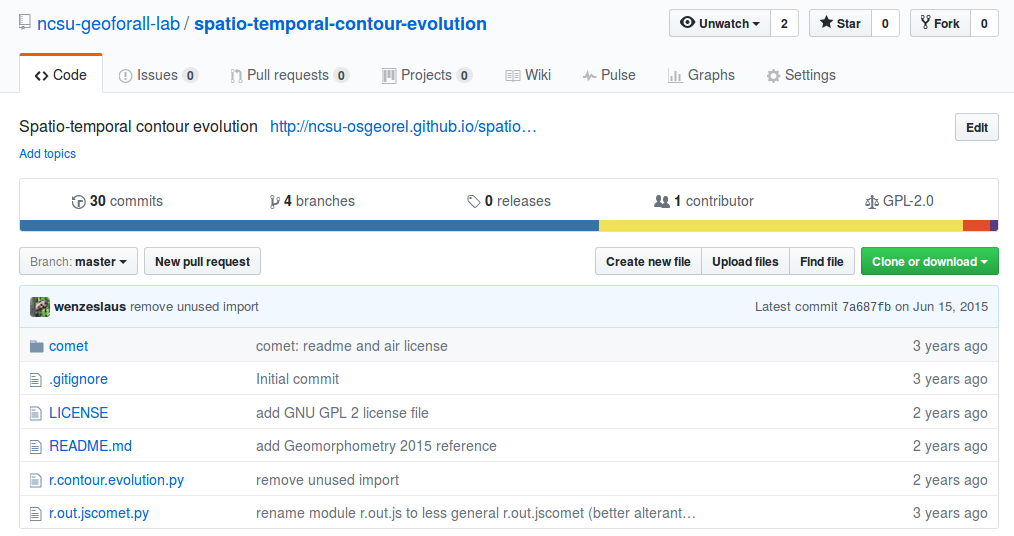Open the README.md file
Screen dimensions: 1014x536
tap(91, 446)
